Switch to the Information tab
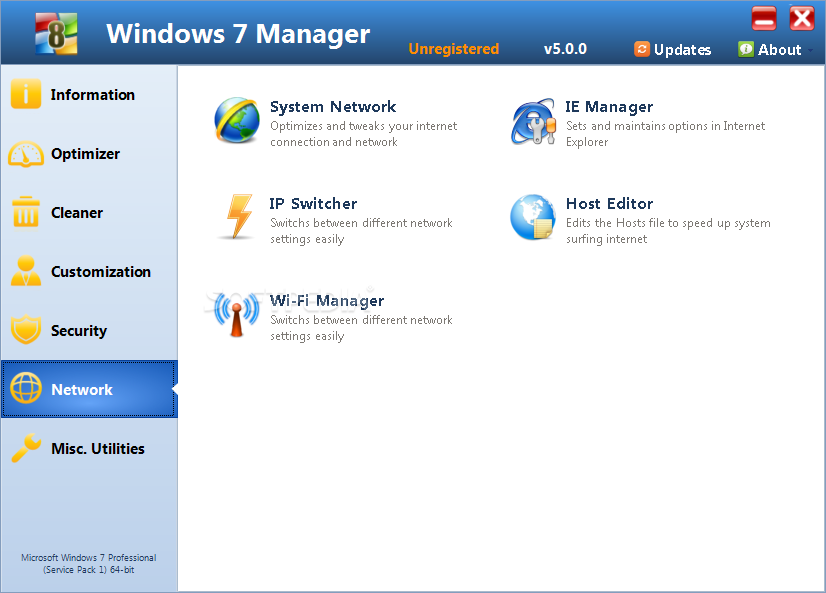 point(89,94)
